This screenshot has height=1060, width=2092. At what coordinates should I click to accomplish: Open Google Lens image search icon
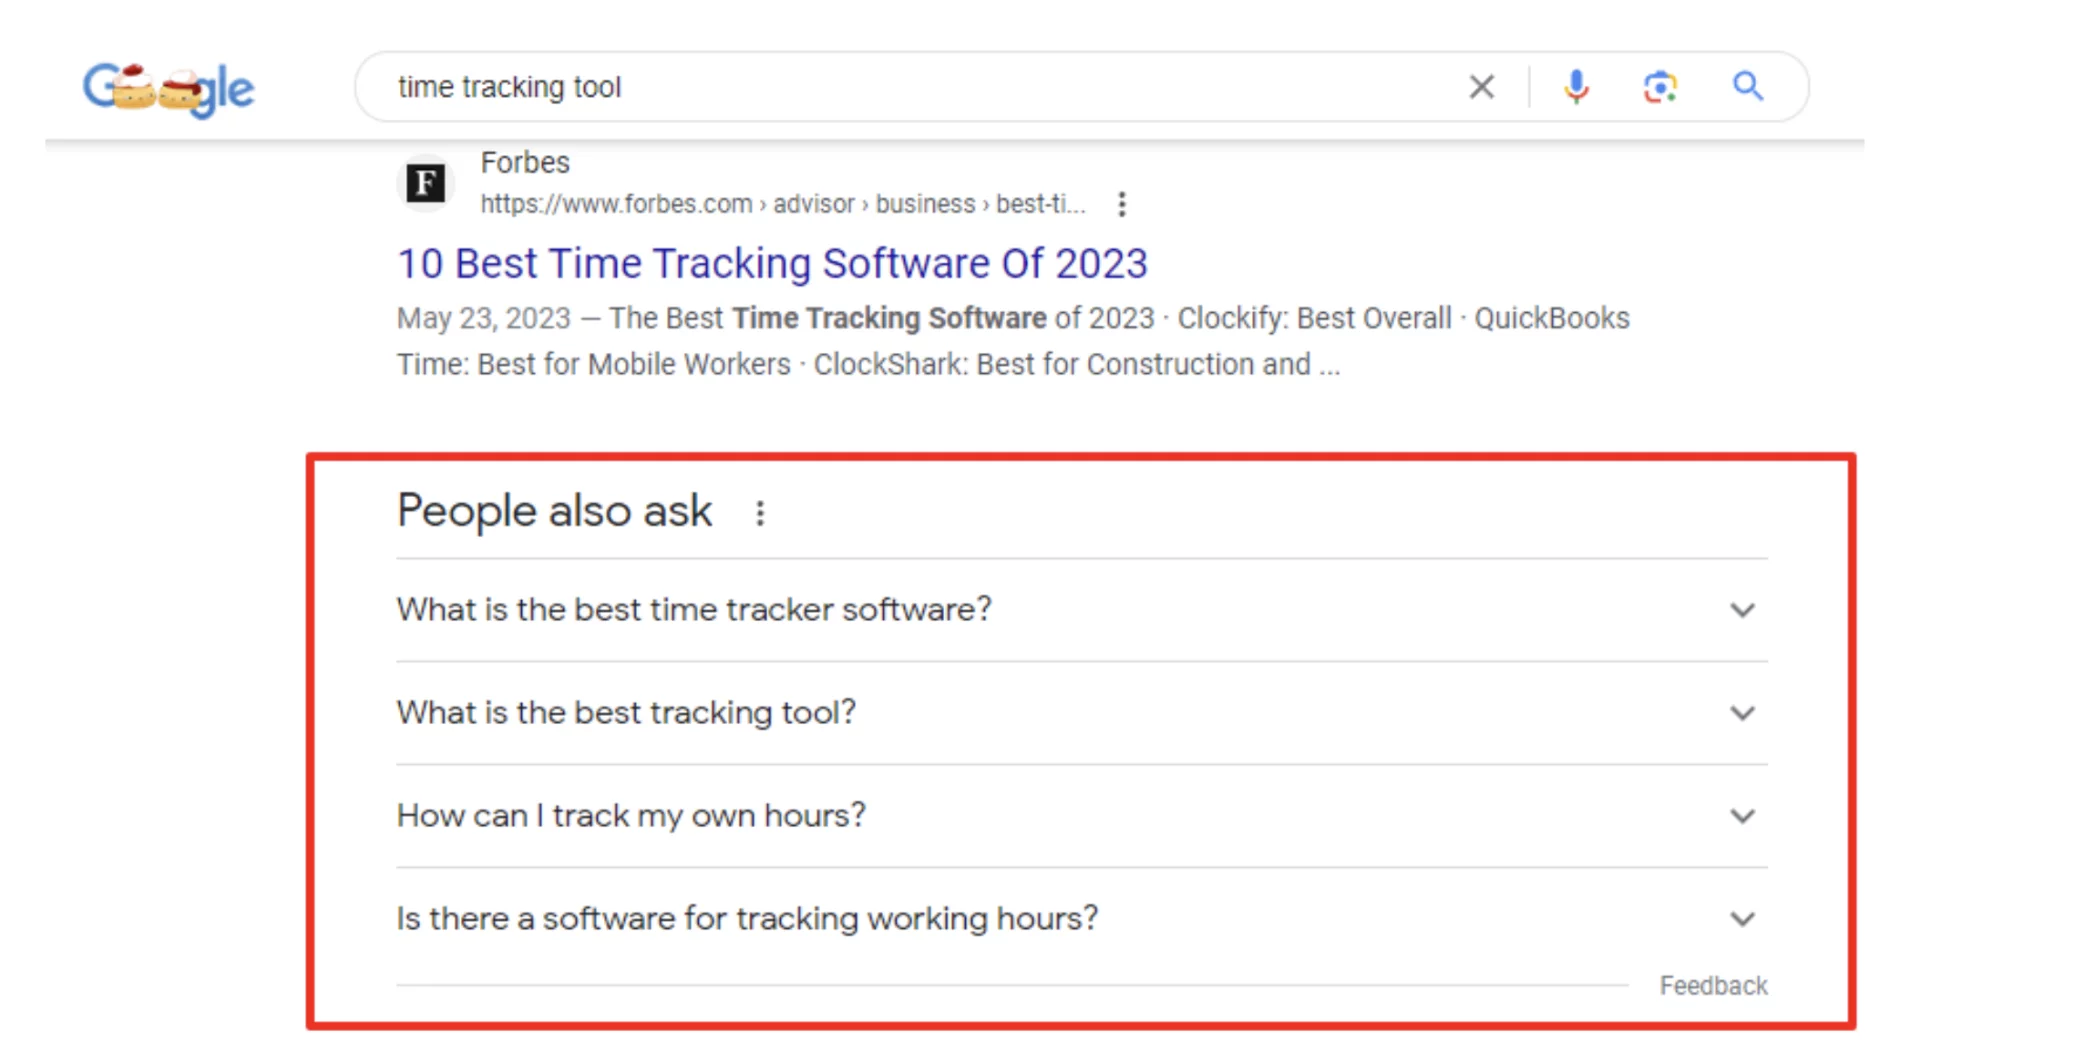point(1660,87)
